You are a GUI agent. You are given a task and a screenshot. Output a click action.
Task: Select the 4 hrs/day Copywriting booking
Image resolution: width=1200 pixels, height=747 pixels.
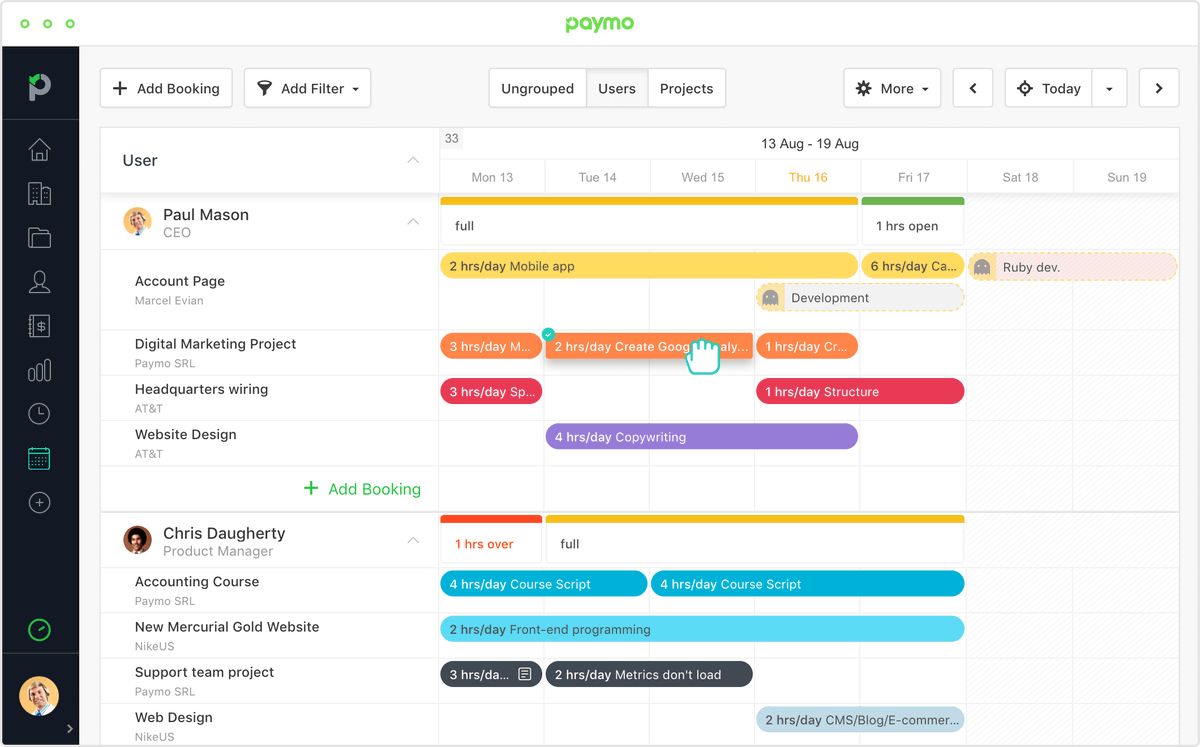[702, 437]
